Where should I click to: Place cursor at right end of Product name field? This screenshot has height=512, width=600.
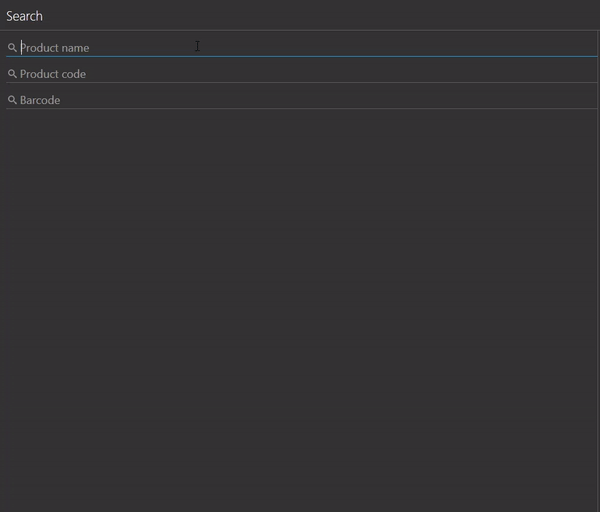click(588, 47)
